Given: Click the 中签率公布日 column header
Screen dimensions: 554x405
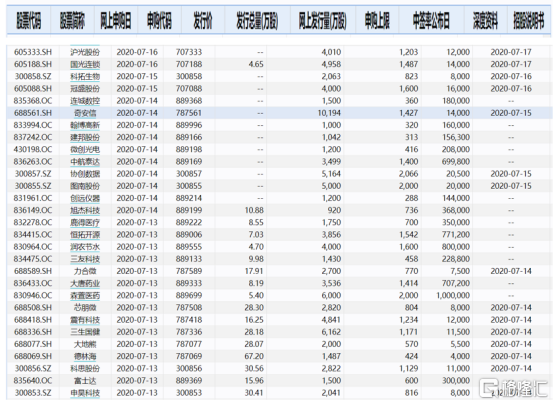Looking at the screenshot, I should (431, 21).
